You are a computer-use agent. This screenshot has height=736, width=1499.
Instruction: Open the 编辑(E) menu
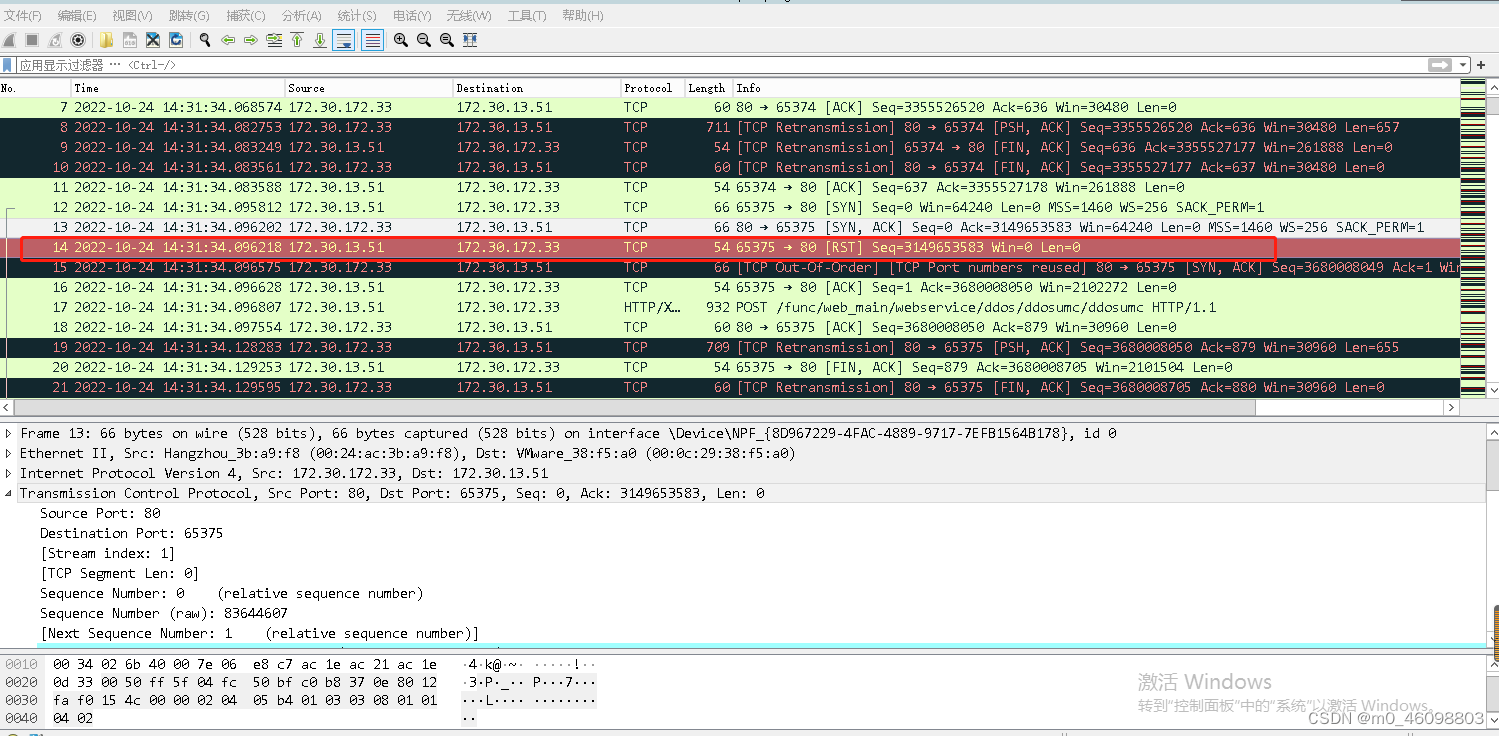point(77,16)
